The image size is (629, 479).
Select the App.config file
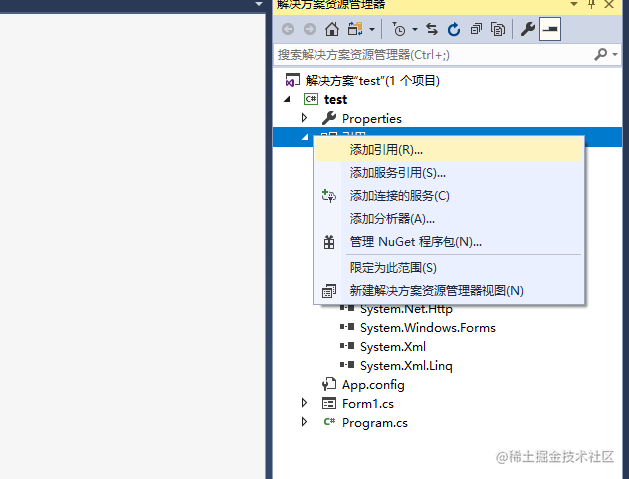[373, 385]
